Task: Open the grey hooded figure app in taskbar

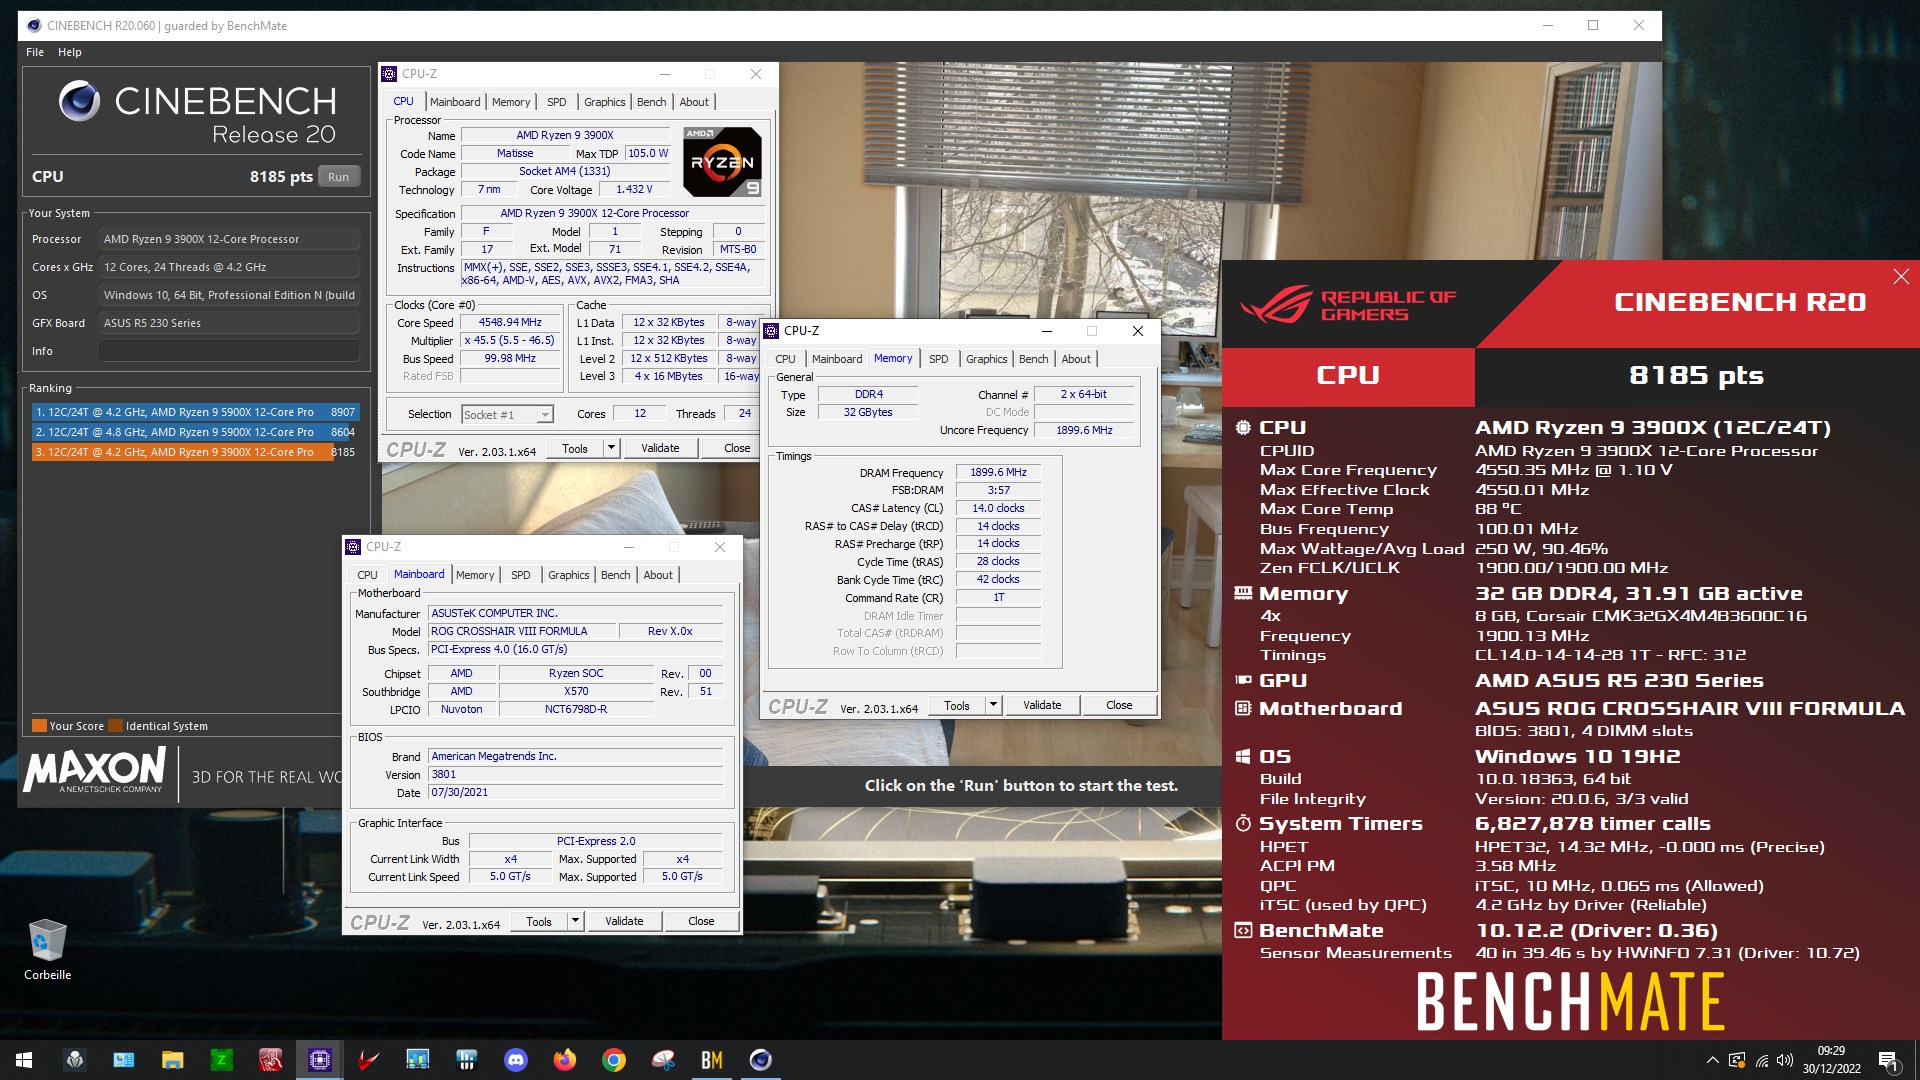Action: coord(75,1060)
